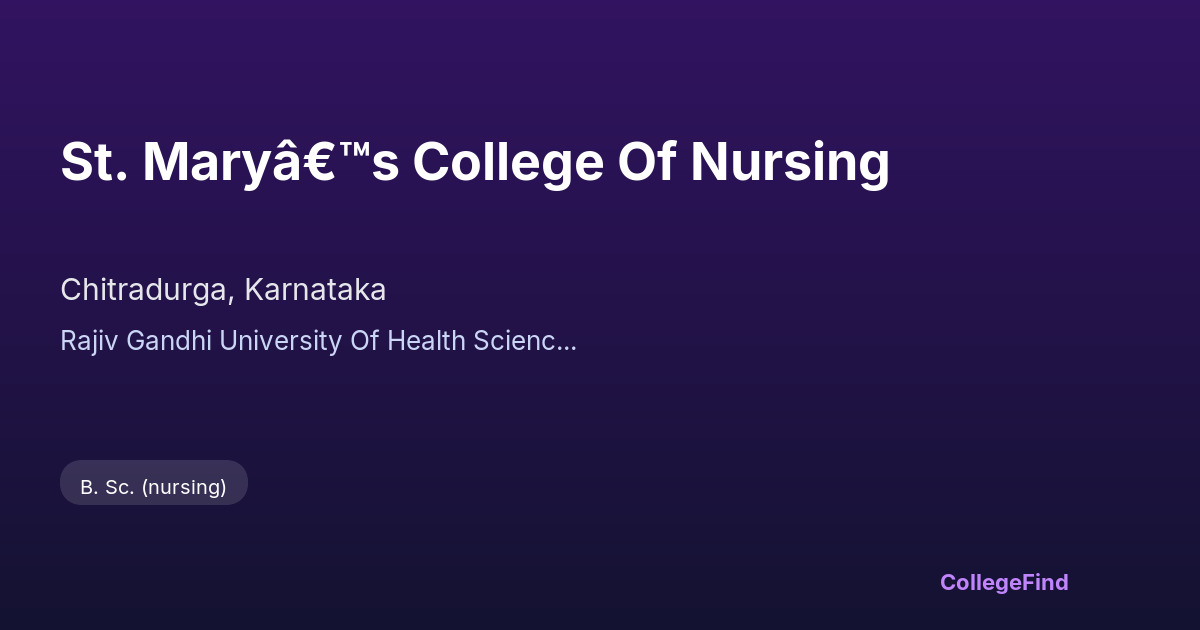1200x630 pixels.
Task: Open the Chitradurga, Karnataka location text
Action: click(x=223, y=290)
